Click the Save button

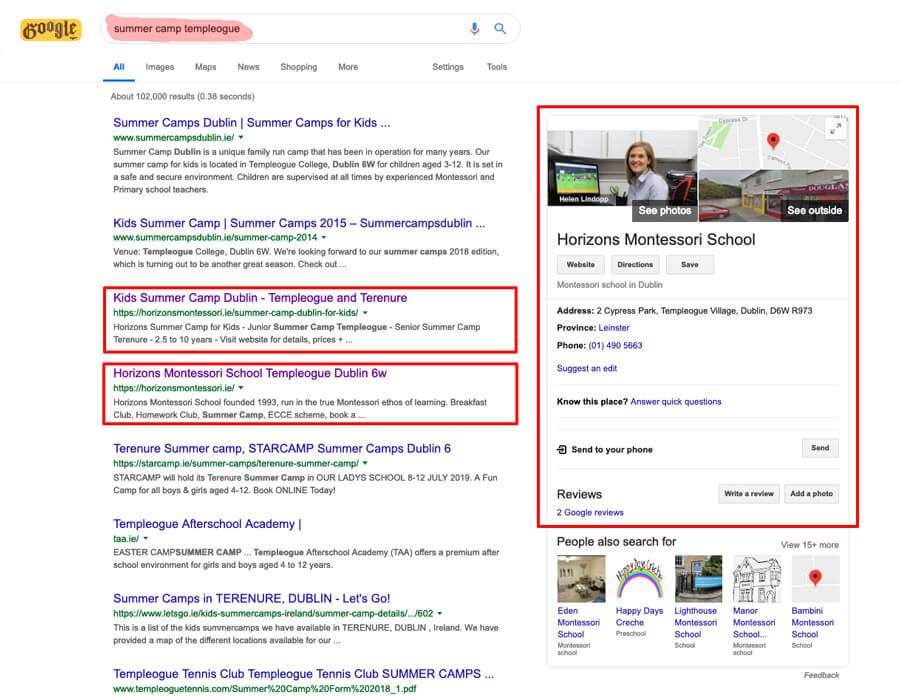[690, 265]
